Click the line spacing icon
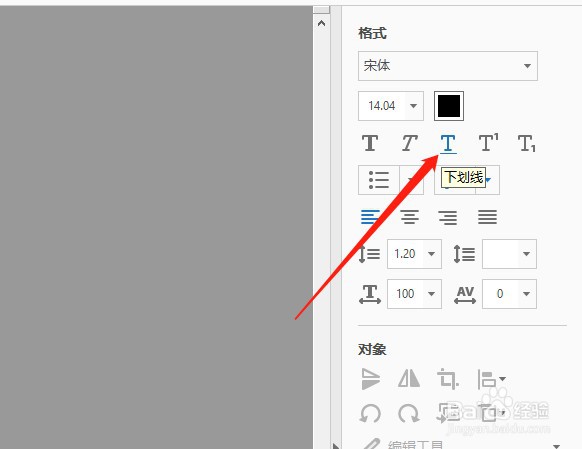 point(369,254)
